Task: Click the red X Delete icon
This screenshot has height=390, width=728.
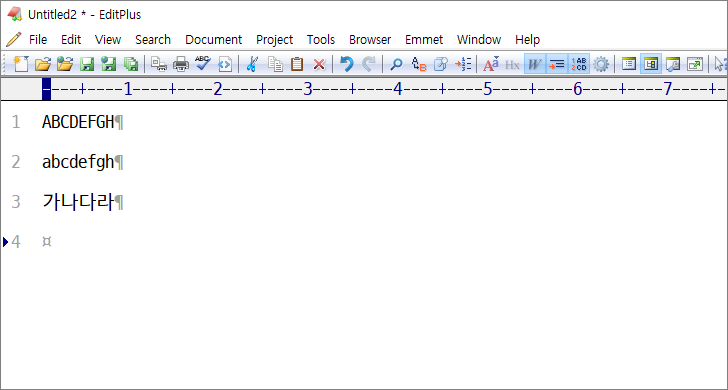Action: (x=319, y=65)
